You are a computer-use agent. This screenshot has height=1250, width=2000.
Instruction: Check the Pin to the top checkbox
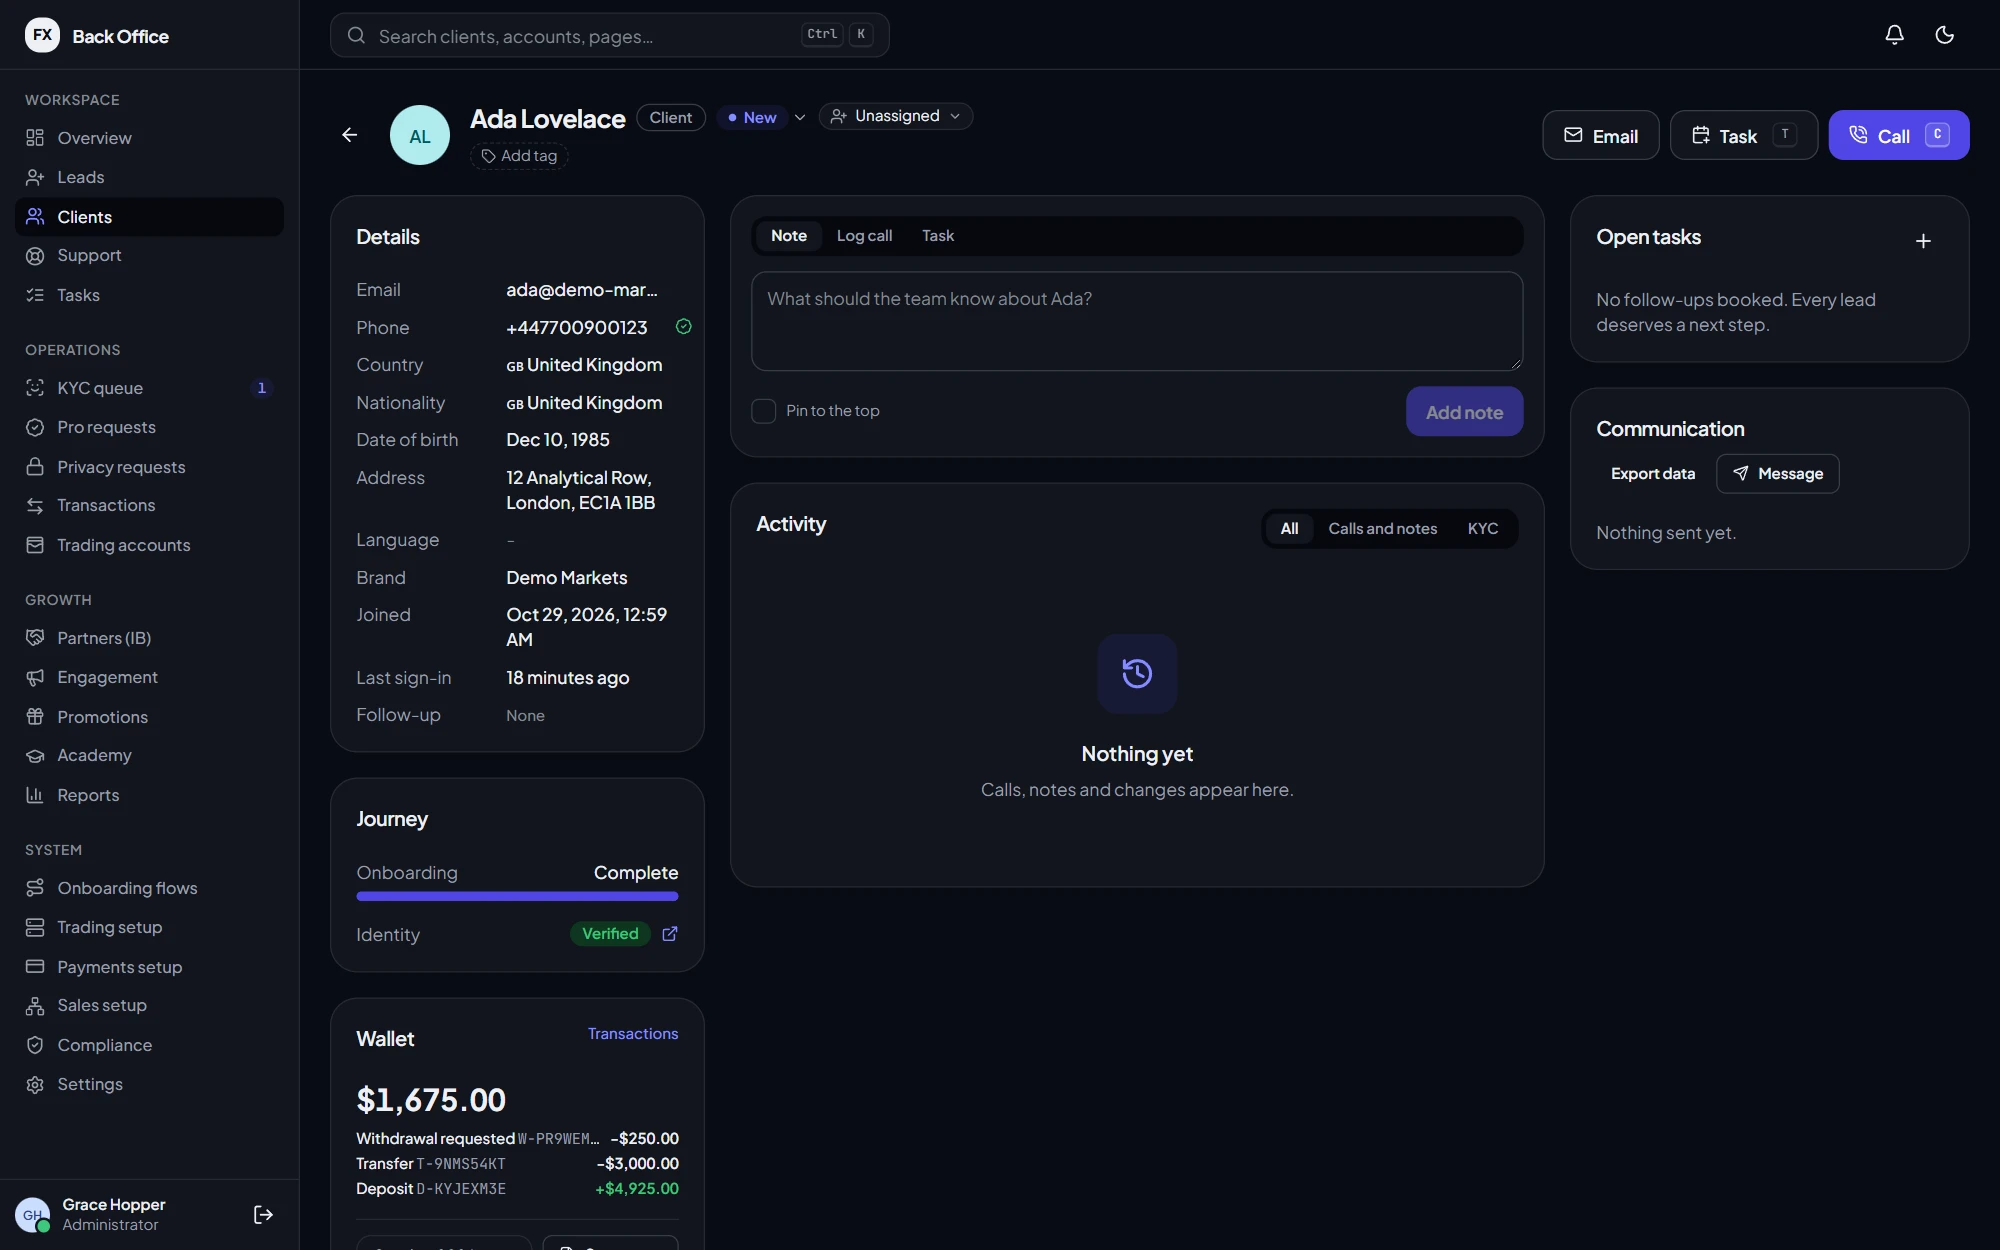763,411
